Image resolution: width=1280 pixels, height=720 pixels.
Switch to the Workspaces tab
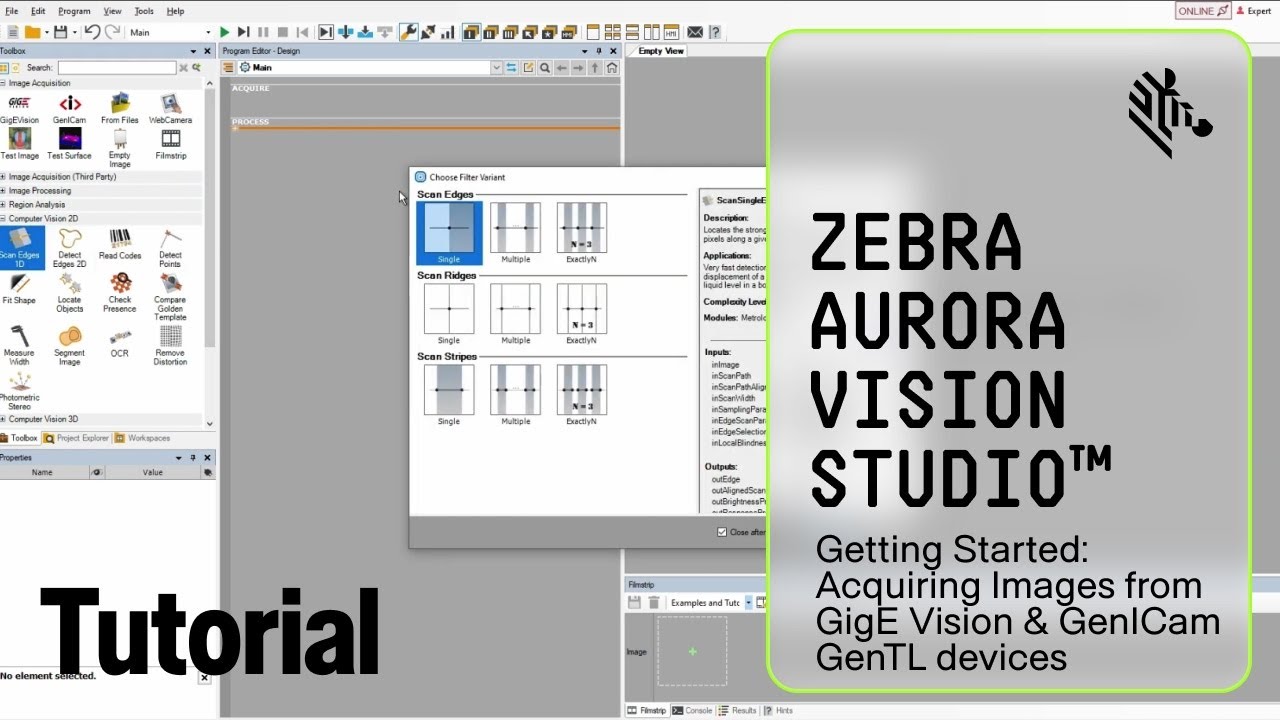[143, 438]
